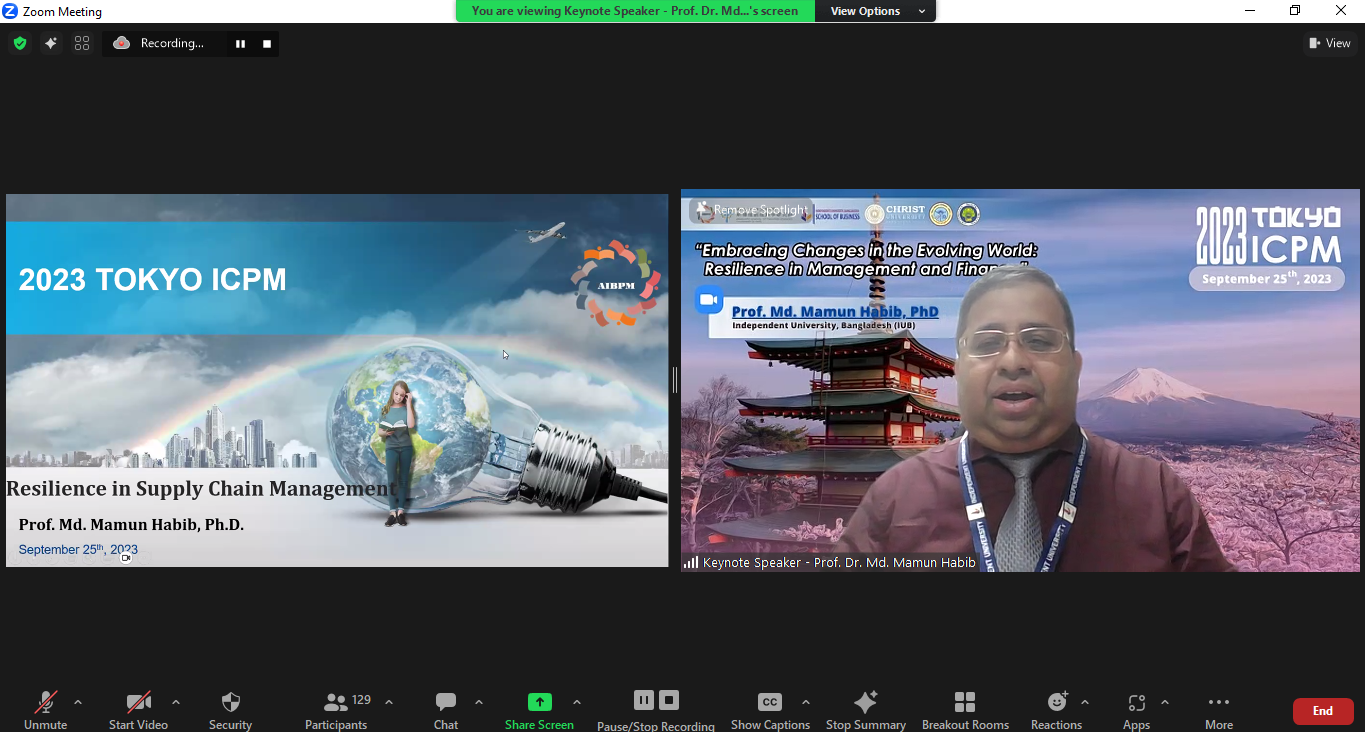
Task: Click the green encryption shield icon
Action: [x=20, y=43]
